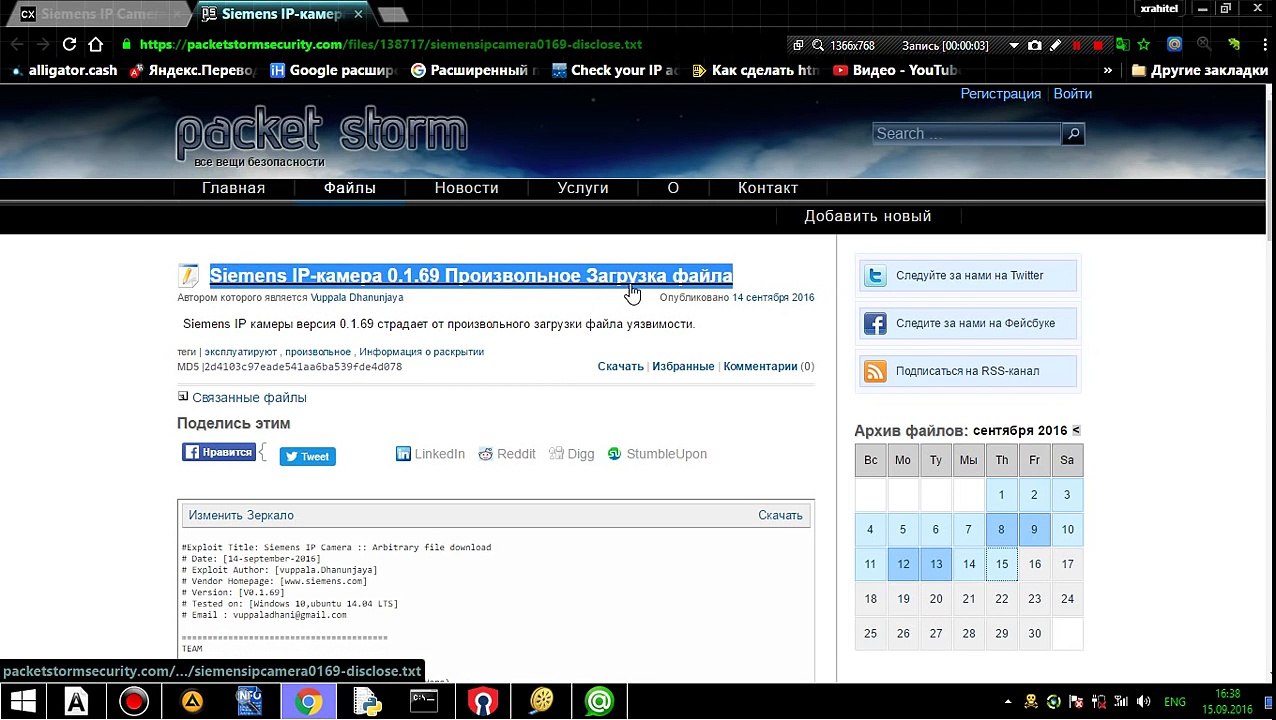Click the Скачать link under the MD5
1276x720 pixels.
621,366
